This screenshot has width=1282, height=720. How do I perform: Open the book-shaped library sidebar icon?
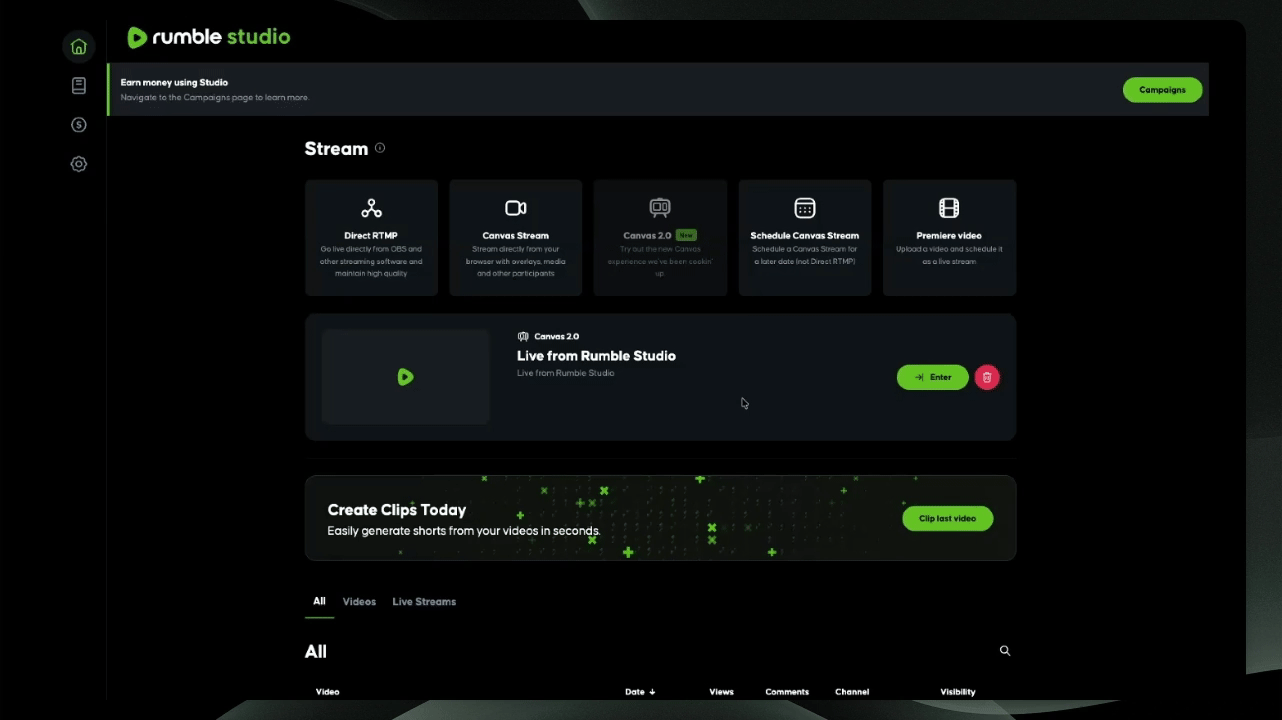79,86
